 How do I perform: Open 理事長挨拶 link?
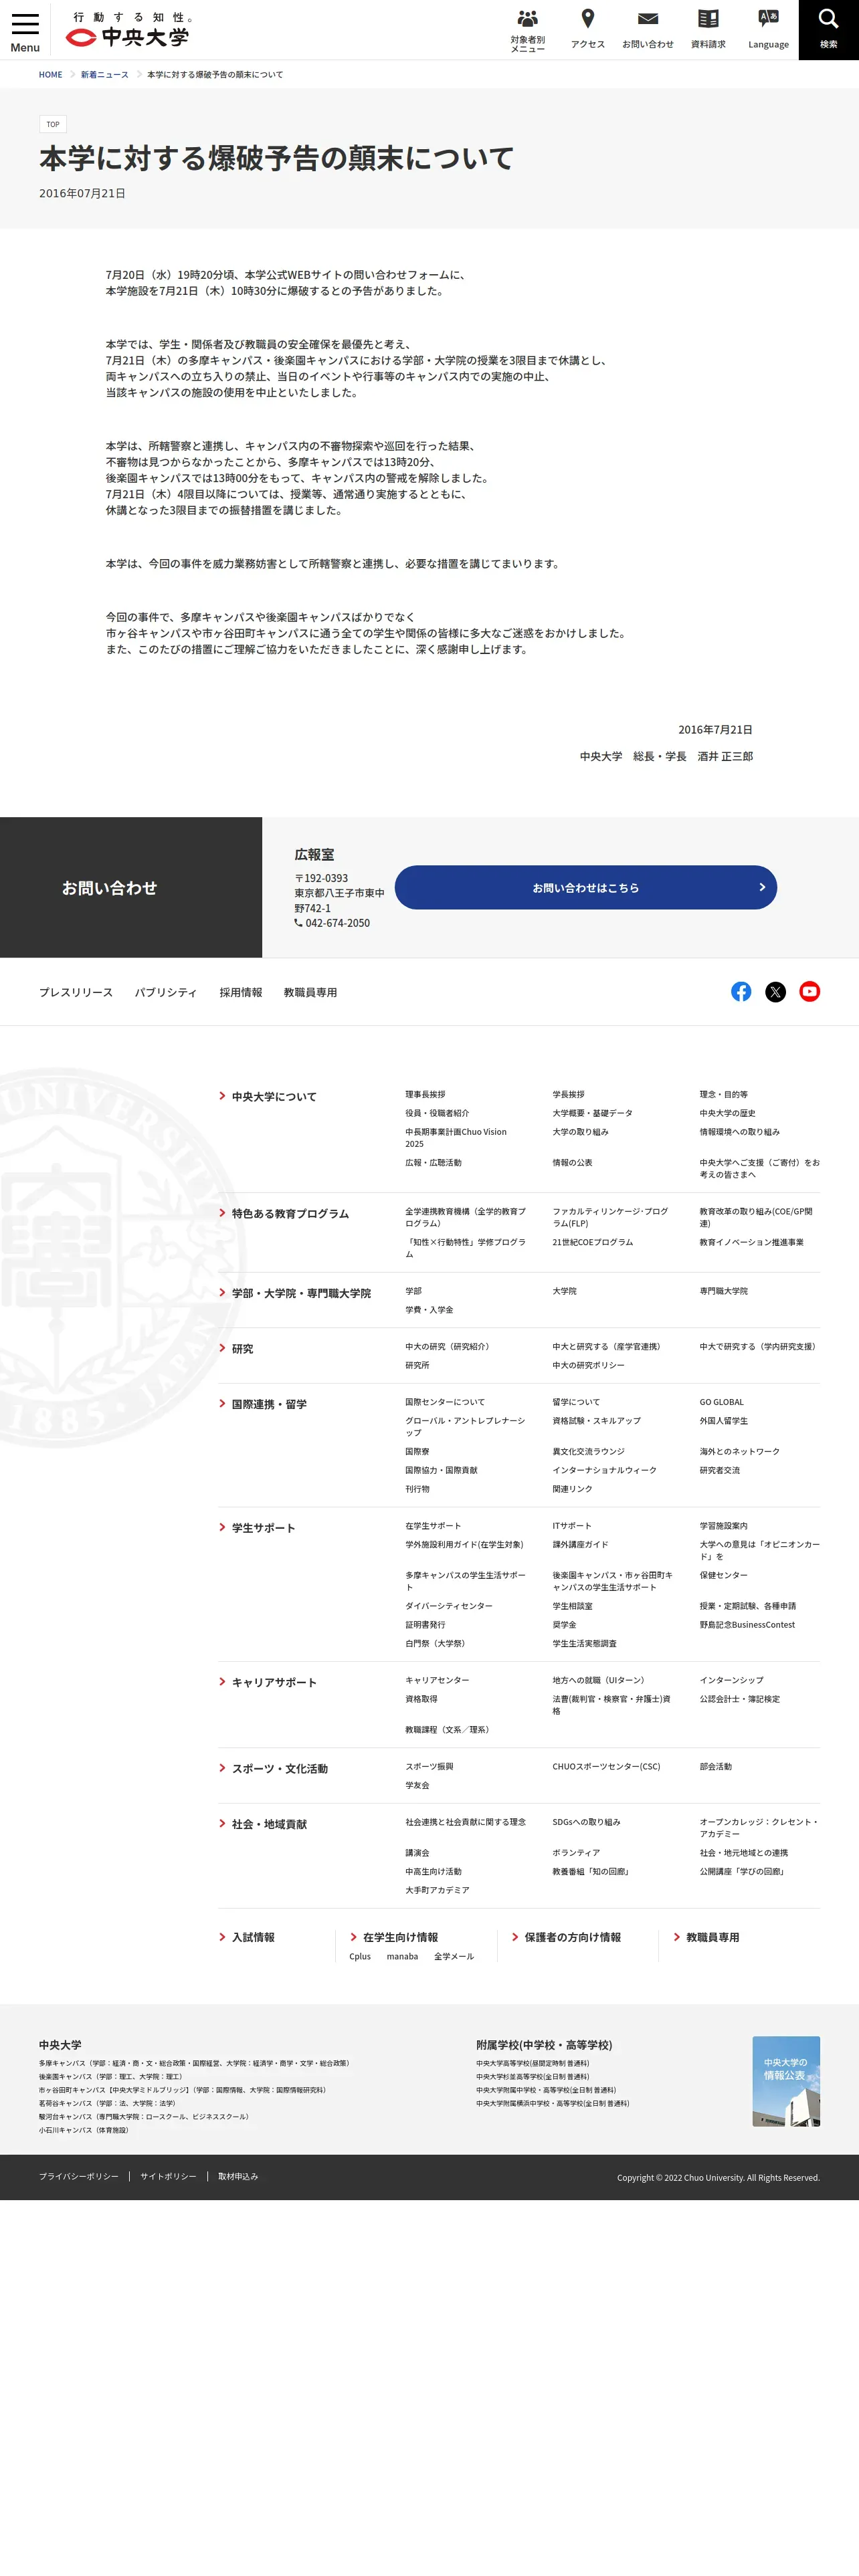(425, 1094)
